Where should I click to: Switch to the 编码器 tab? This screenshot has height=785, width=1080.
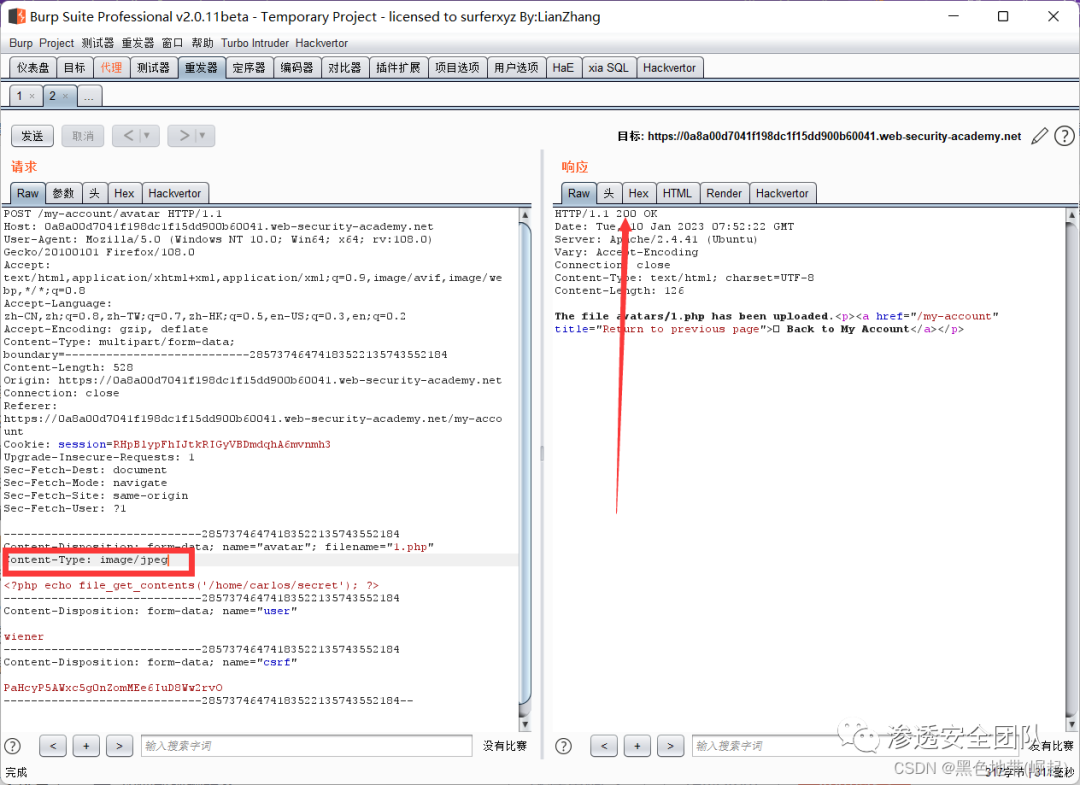point(297,67)
